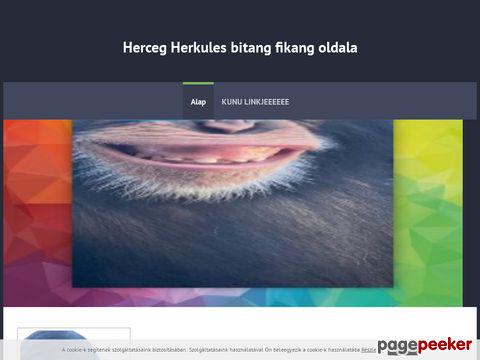Screen dimensions: 480x360
Task: Click the empty navigation bar right of KUNU LINKJEEEEEE
Action: pyautogui.click(x=383, y=102)
